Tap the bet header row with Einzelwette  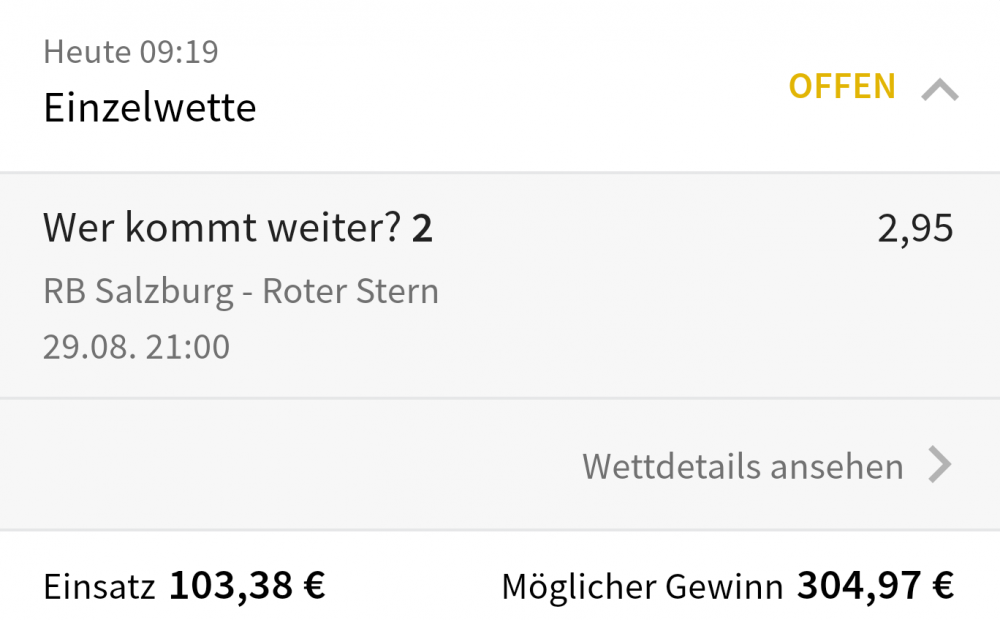coord(500,86)
